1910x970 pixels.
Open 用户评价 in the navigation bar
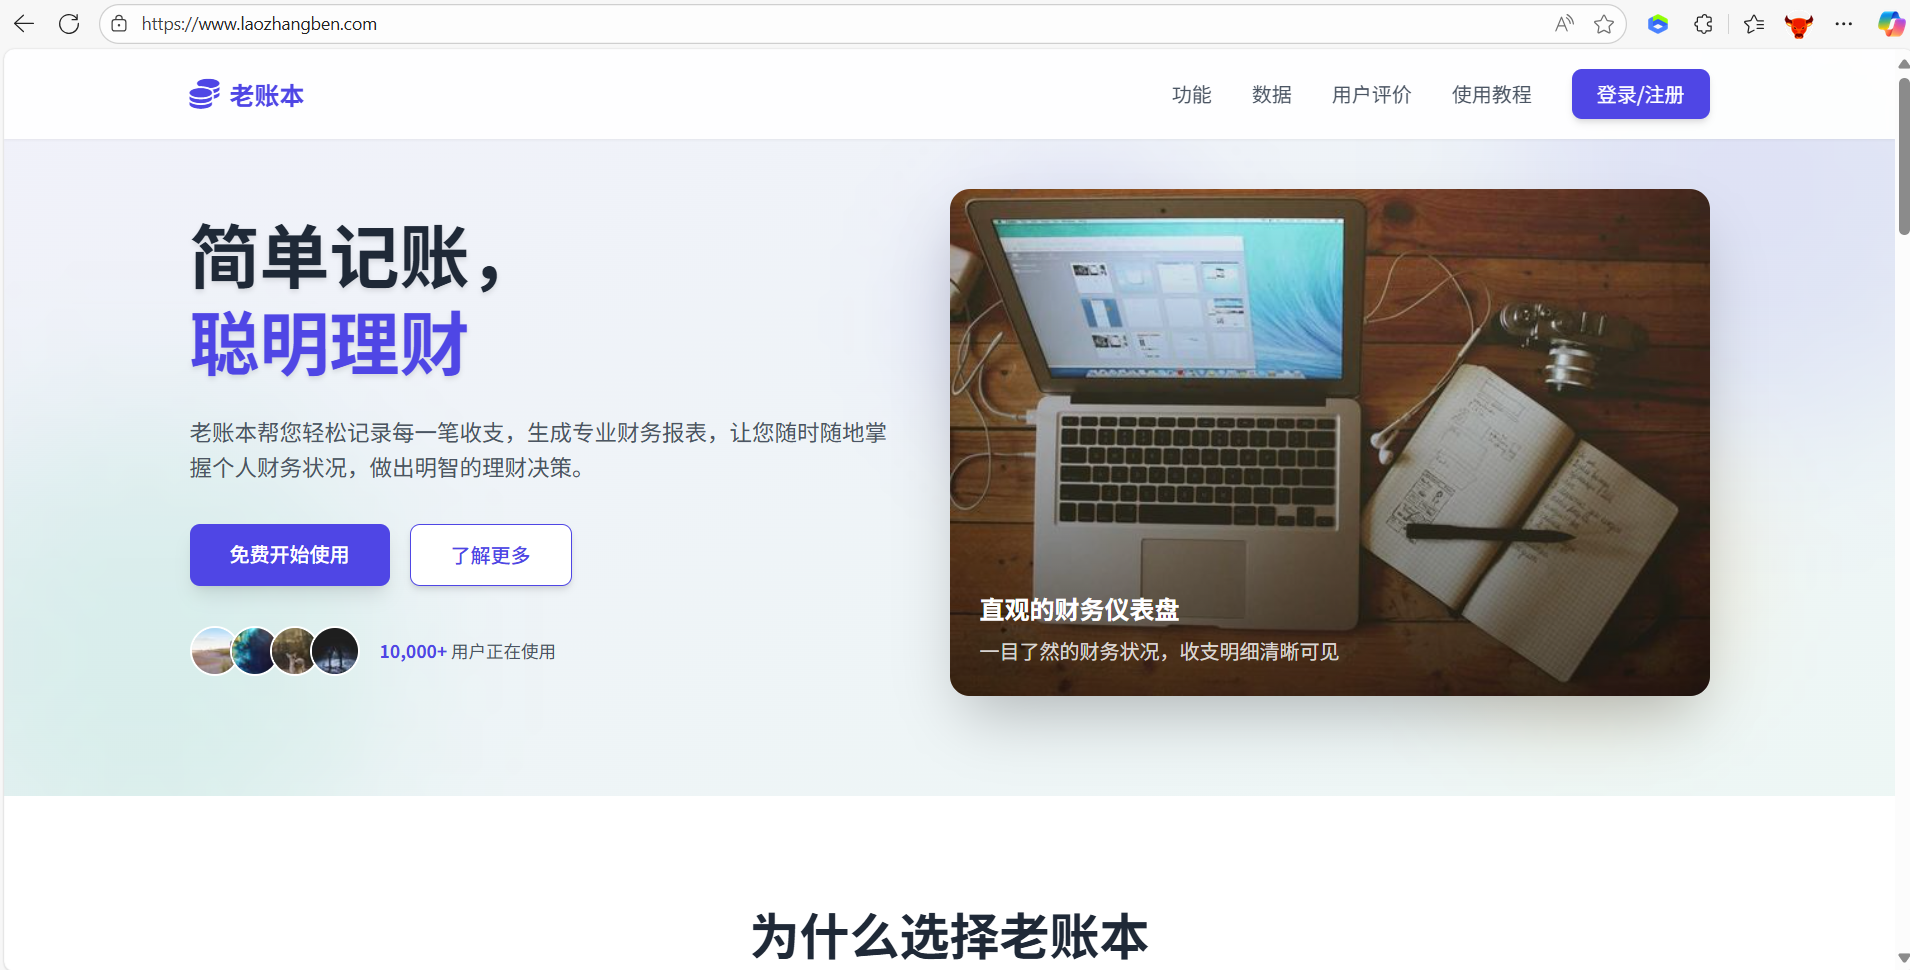point(1371,94)
